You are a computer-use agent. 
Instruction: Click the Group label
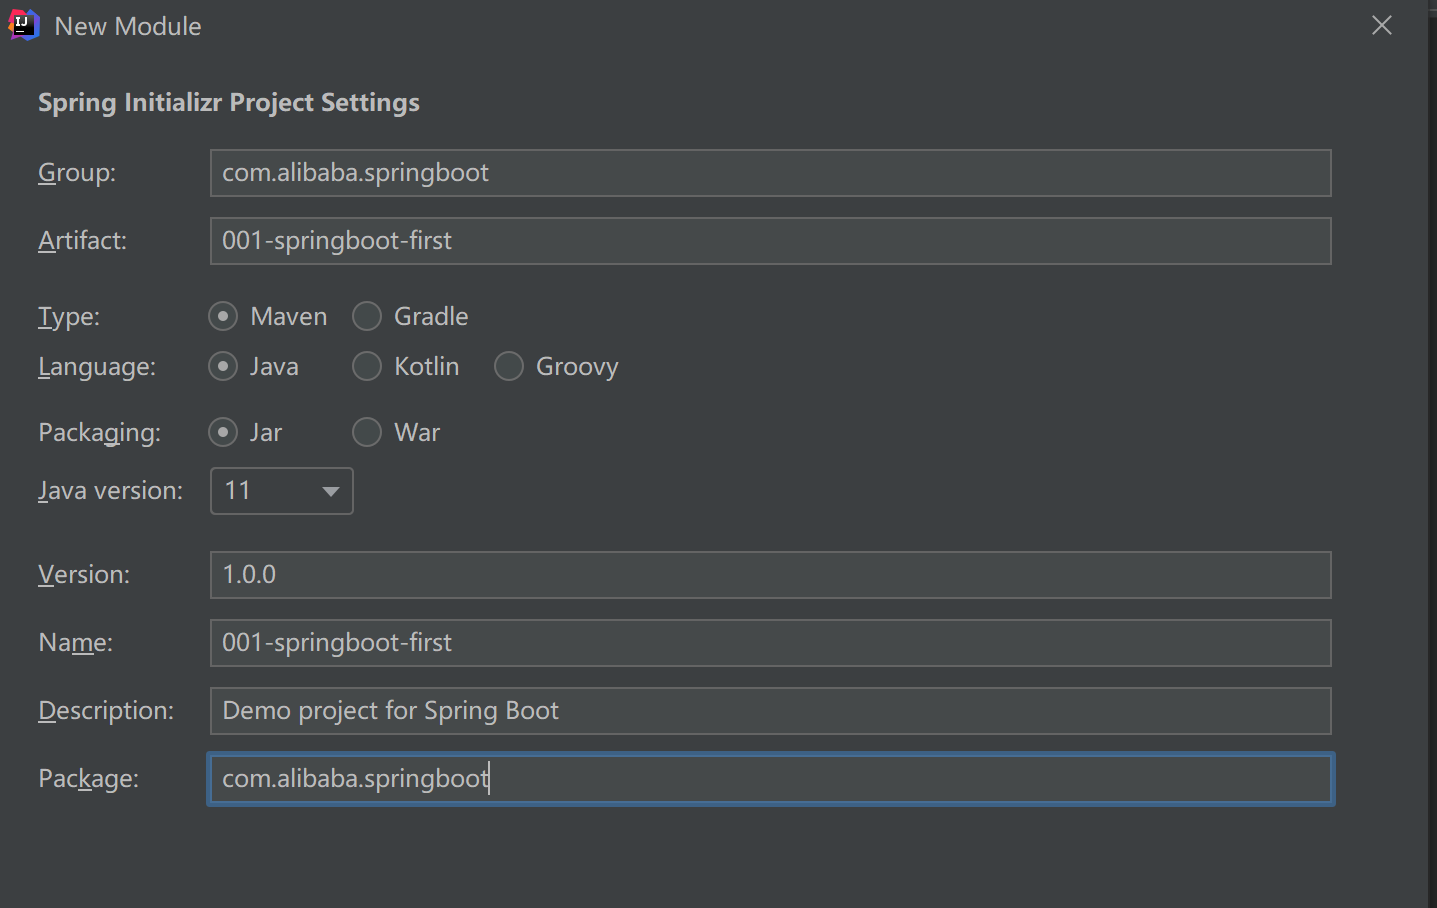(x=77, y=173)
